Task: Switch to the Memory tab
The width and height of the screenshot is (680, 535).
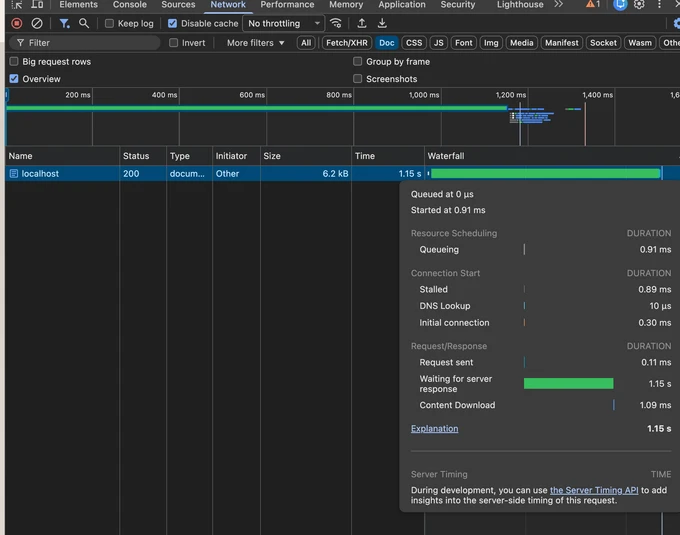Action: click(x=346, y=5)
